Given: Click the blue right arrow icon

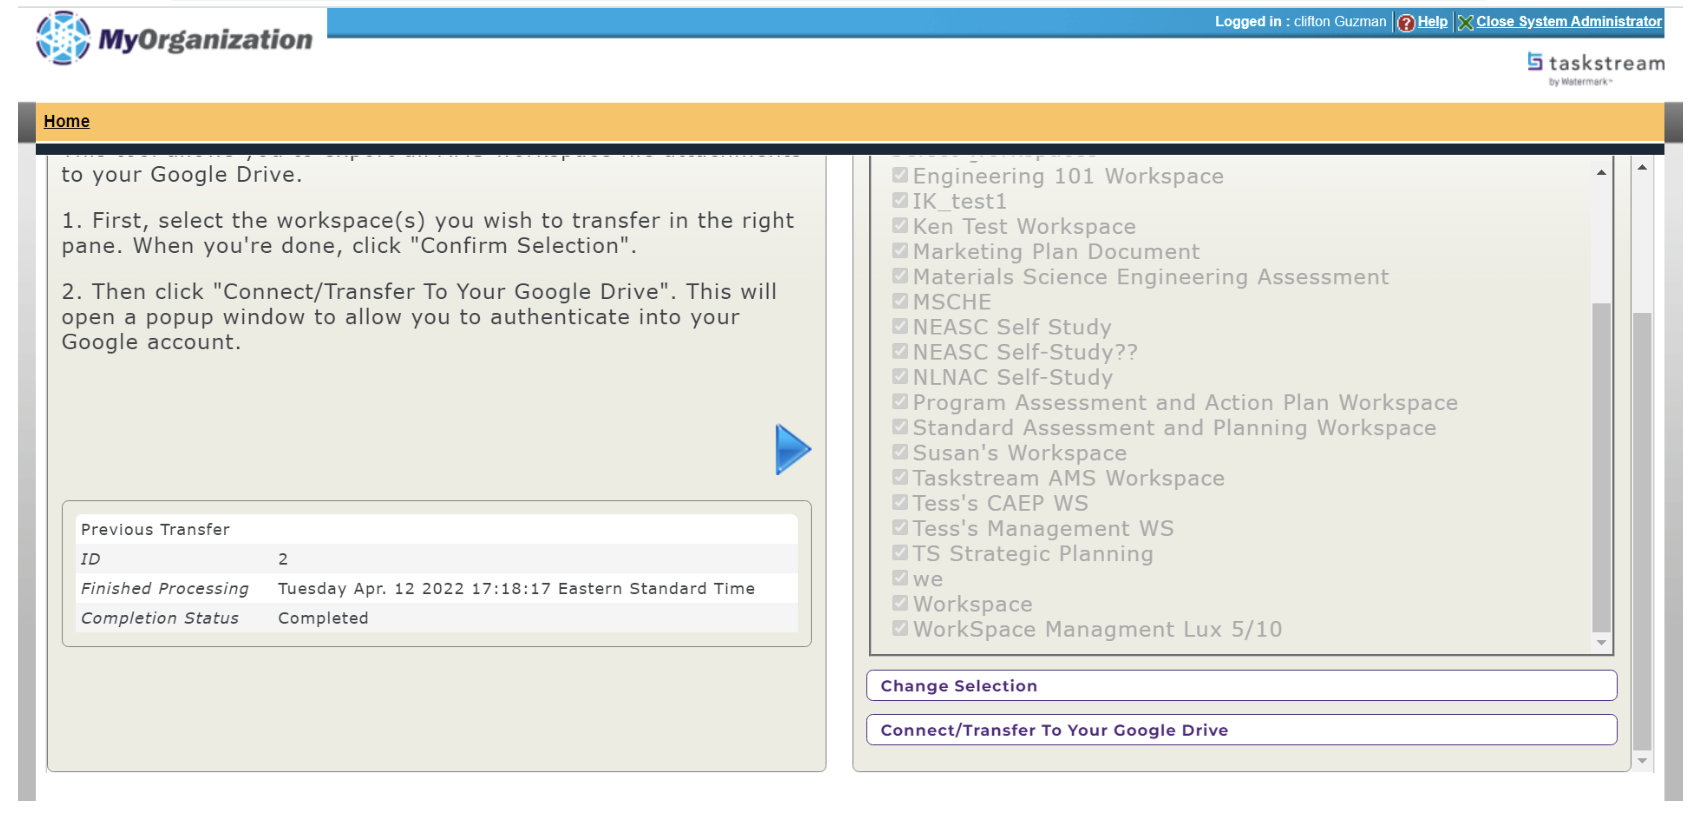Looking at the screenshot, I should tap(792, 449).
